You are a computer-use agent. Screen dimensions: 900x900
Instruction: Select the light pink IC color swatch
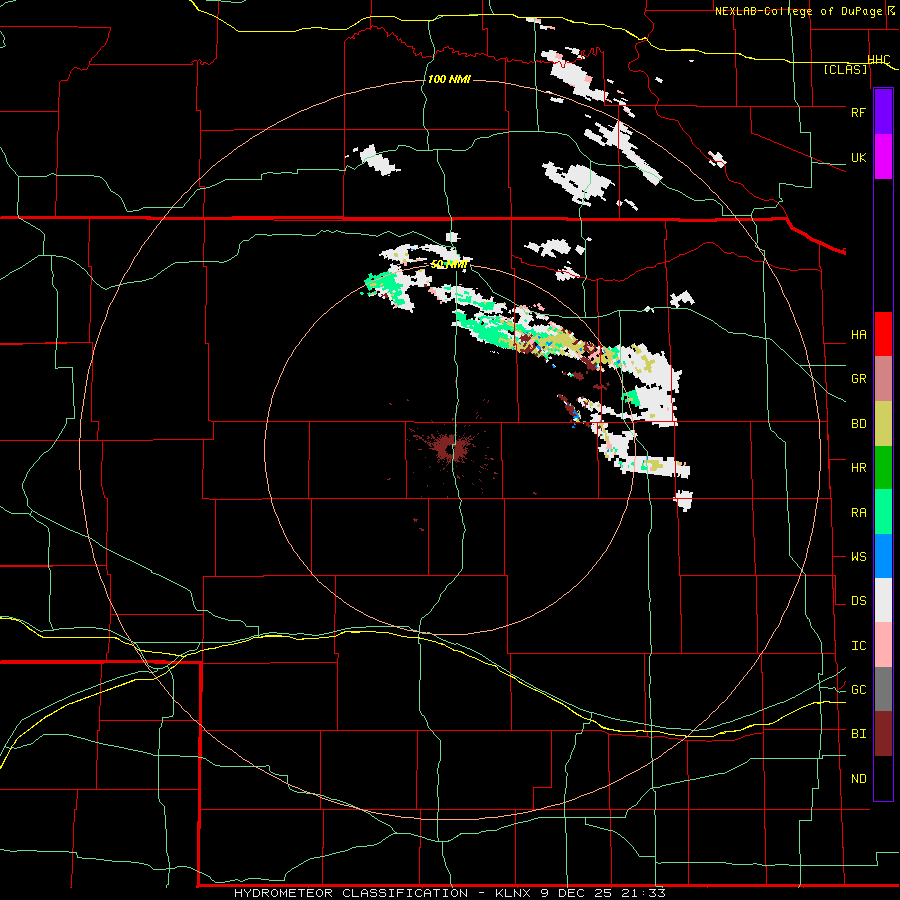[x=883, y=645]
